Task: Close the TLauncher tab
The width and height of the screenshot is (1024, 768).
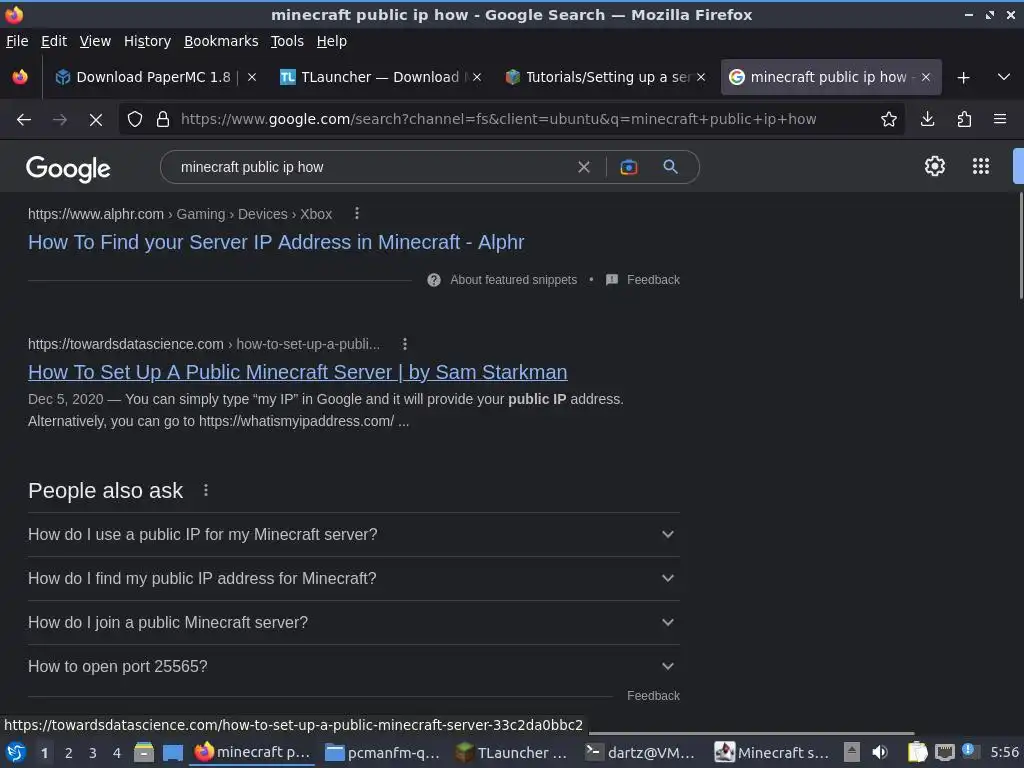Action: tap(477, 77)
